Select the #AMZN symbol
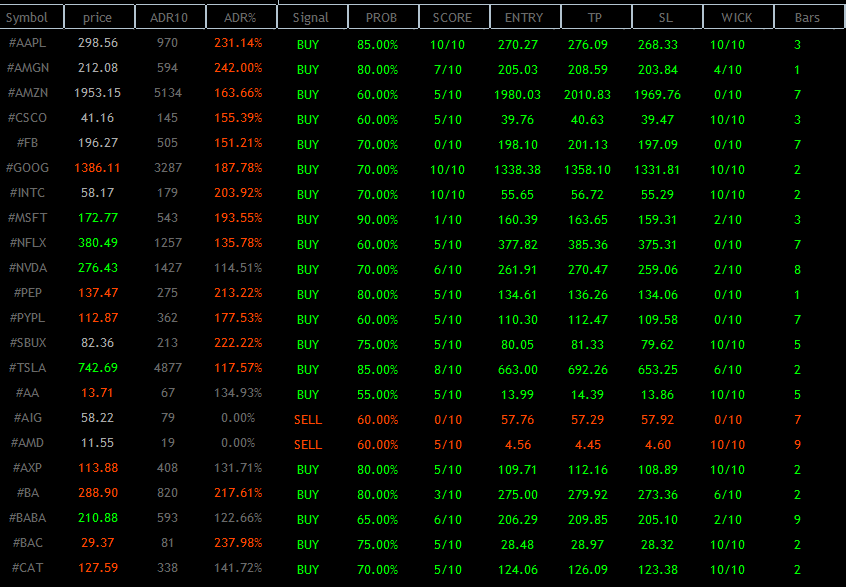846x587 pixels. tap(28, 92)
